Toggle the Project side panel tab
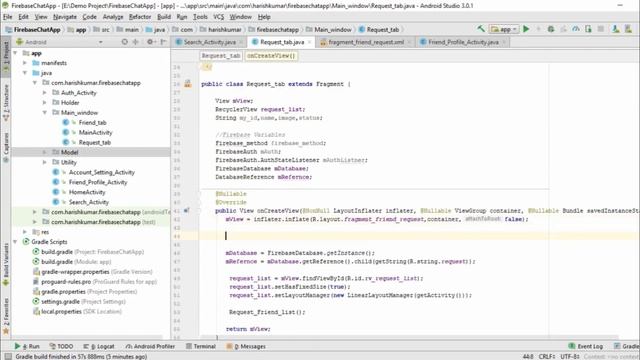 (x=6, y=56)
